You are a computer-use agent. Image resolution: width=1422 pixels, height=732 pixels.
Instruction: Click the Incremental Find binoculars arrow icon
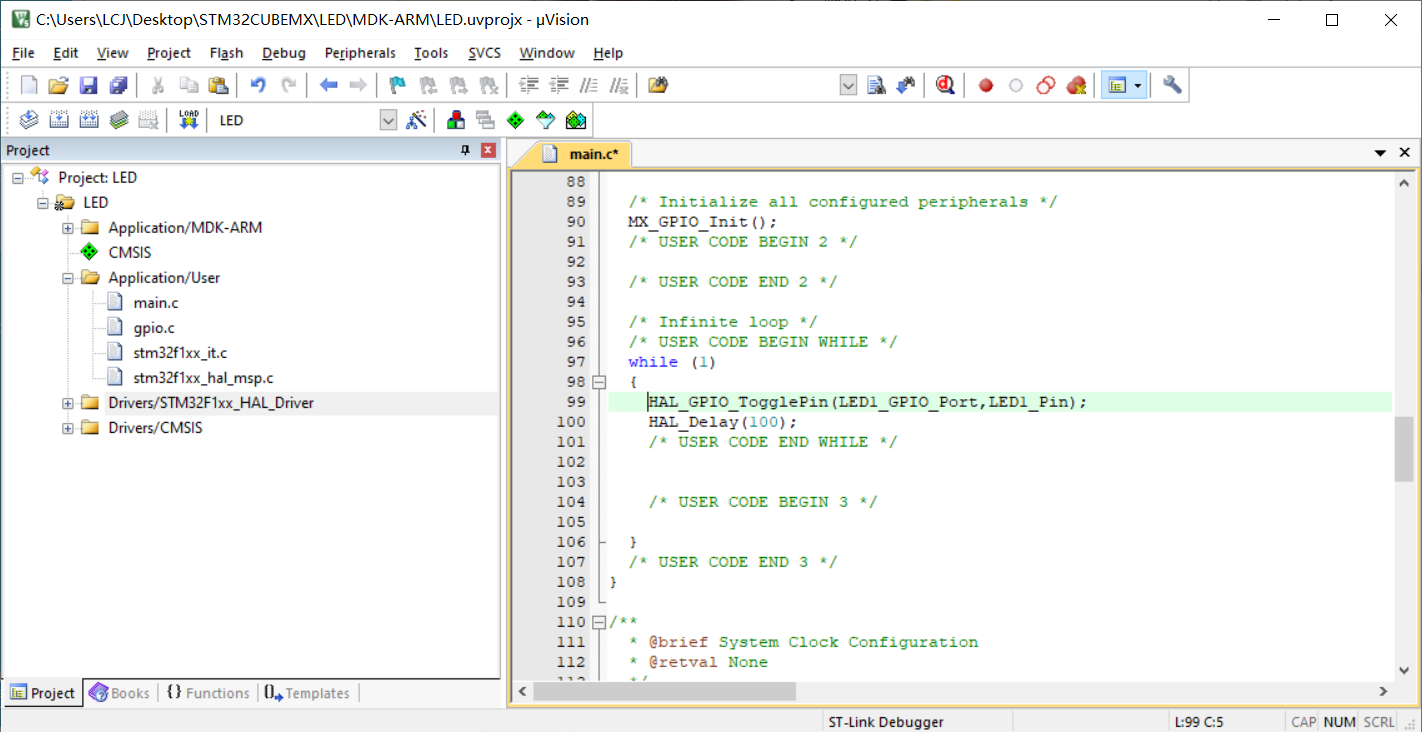tap(906, 85)
